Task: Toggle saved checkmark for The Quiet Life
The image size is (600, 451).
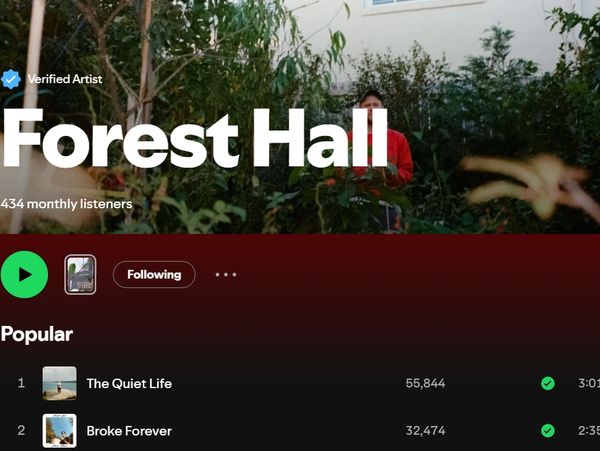Action: 548,383
